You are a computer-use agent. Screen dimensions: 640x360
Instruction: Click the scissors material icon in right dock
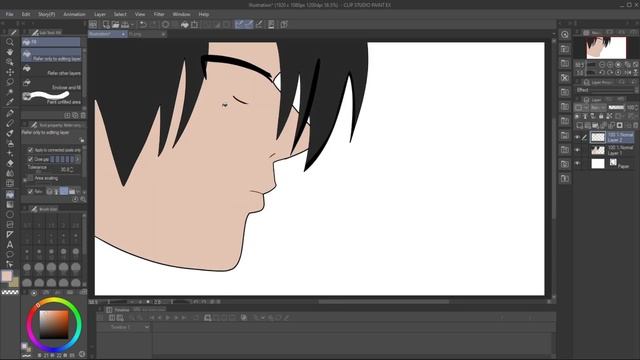[565, 78]
